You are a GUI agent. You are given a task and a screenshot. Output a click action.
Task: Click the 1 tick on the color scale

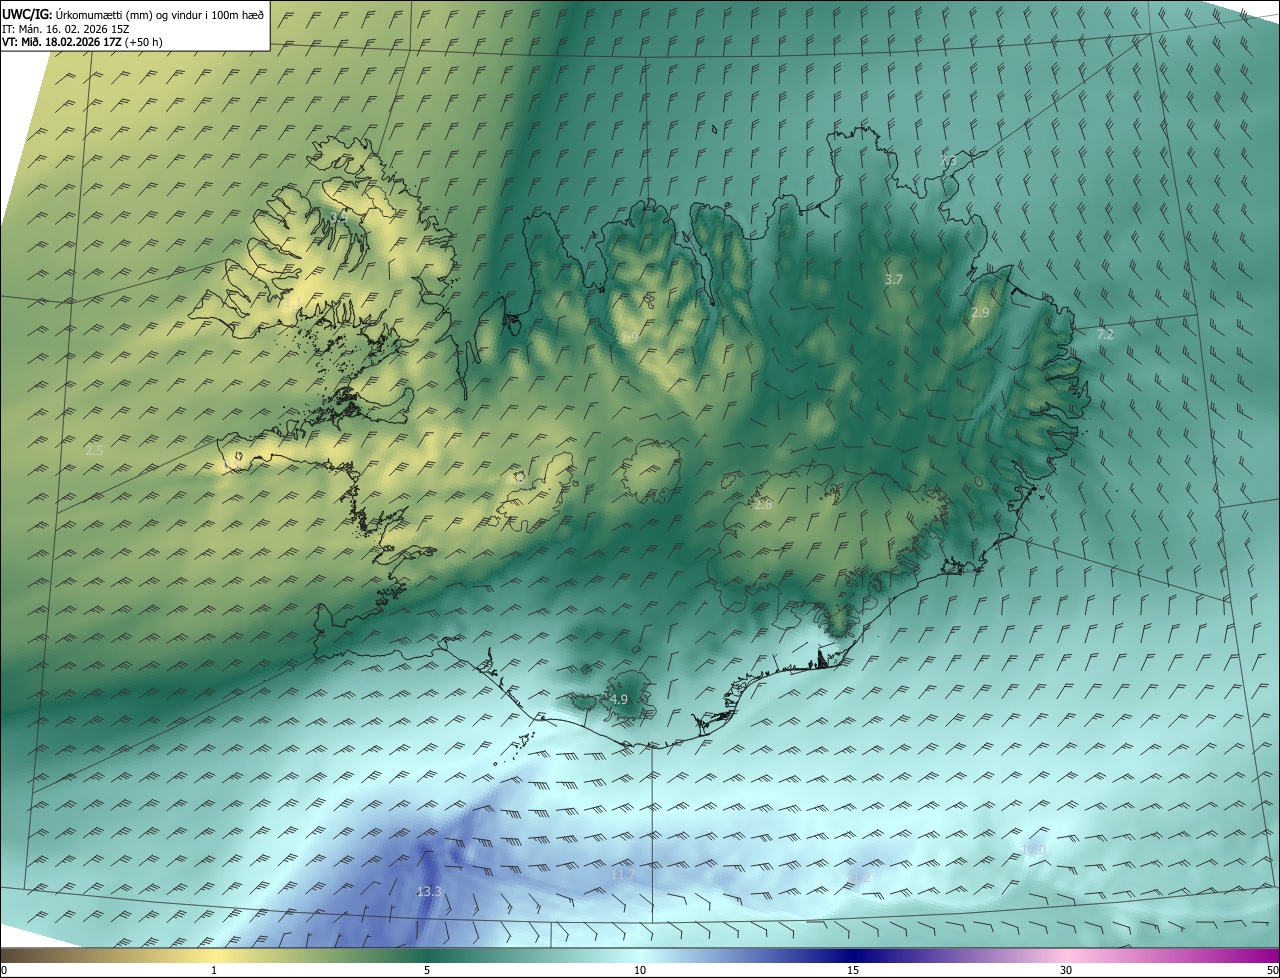(x=214, y=970)
